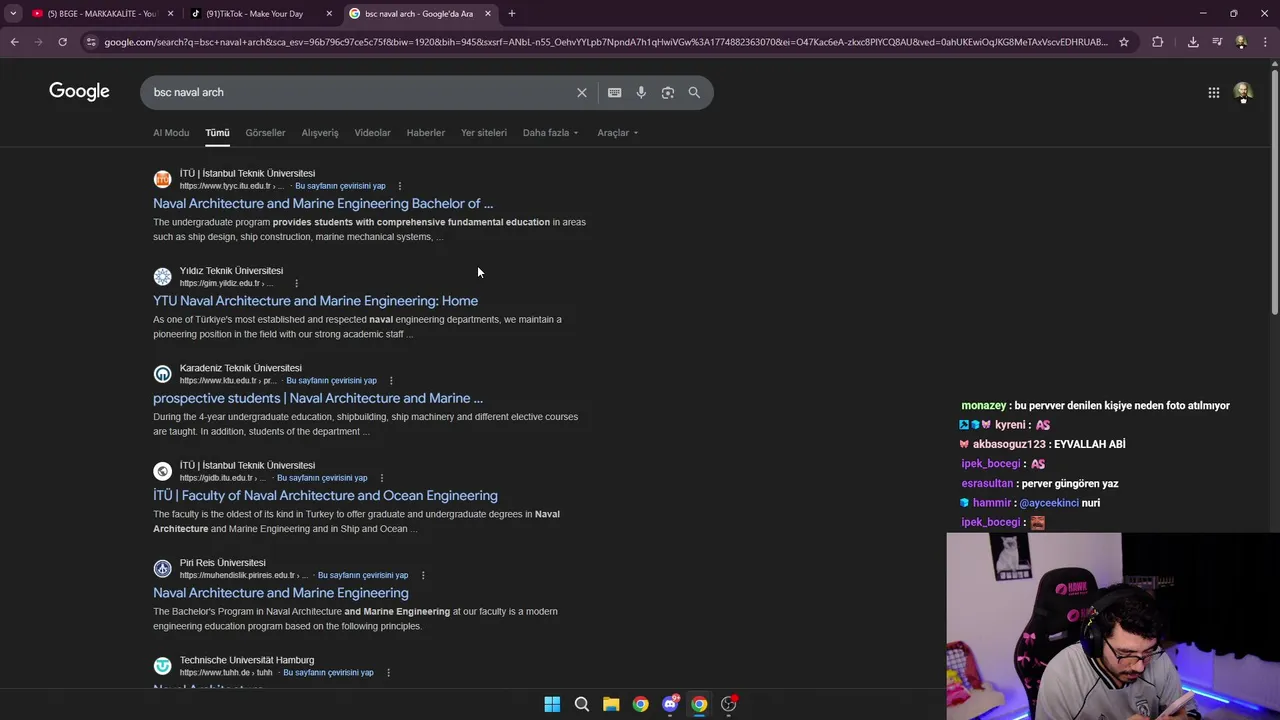This screenshot has height=720, width=1280.
Task: Open more options for the İTÜ tyyc result
Action: (399, 186)
